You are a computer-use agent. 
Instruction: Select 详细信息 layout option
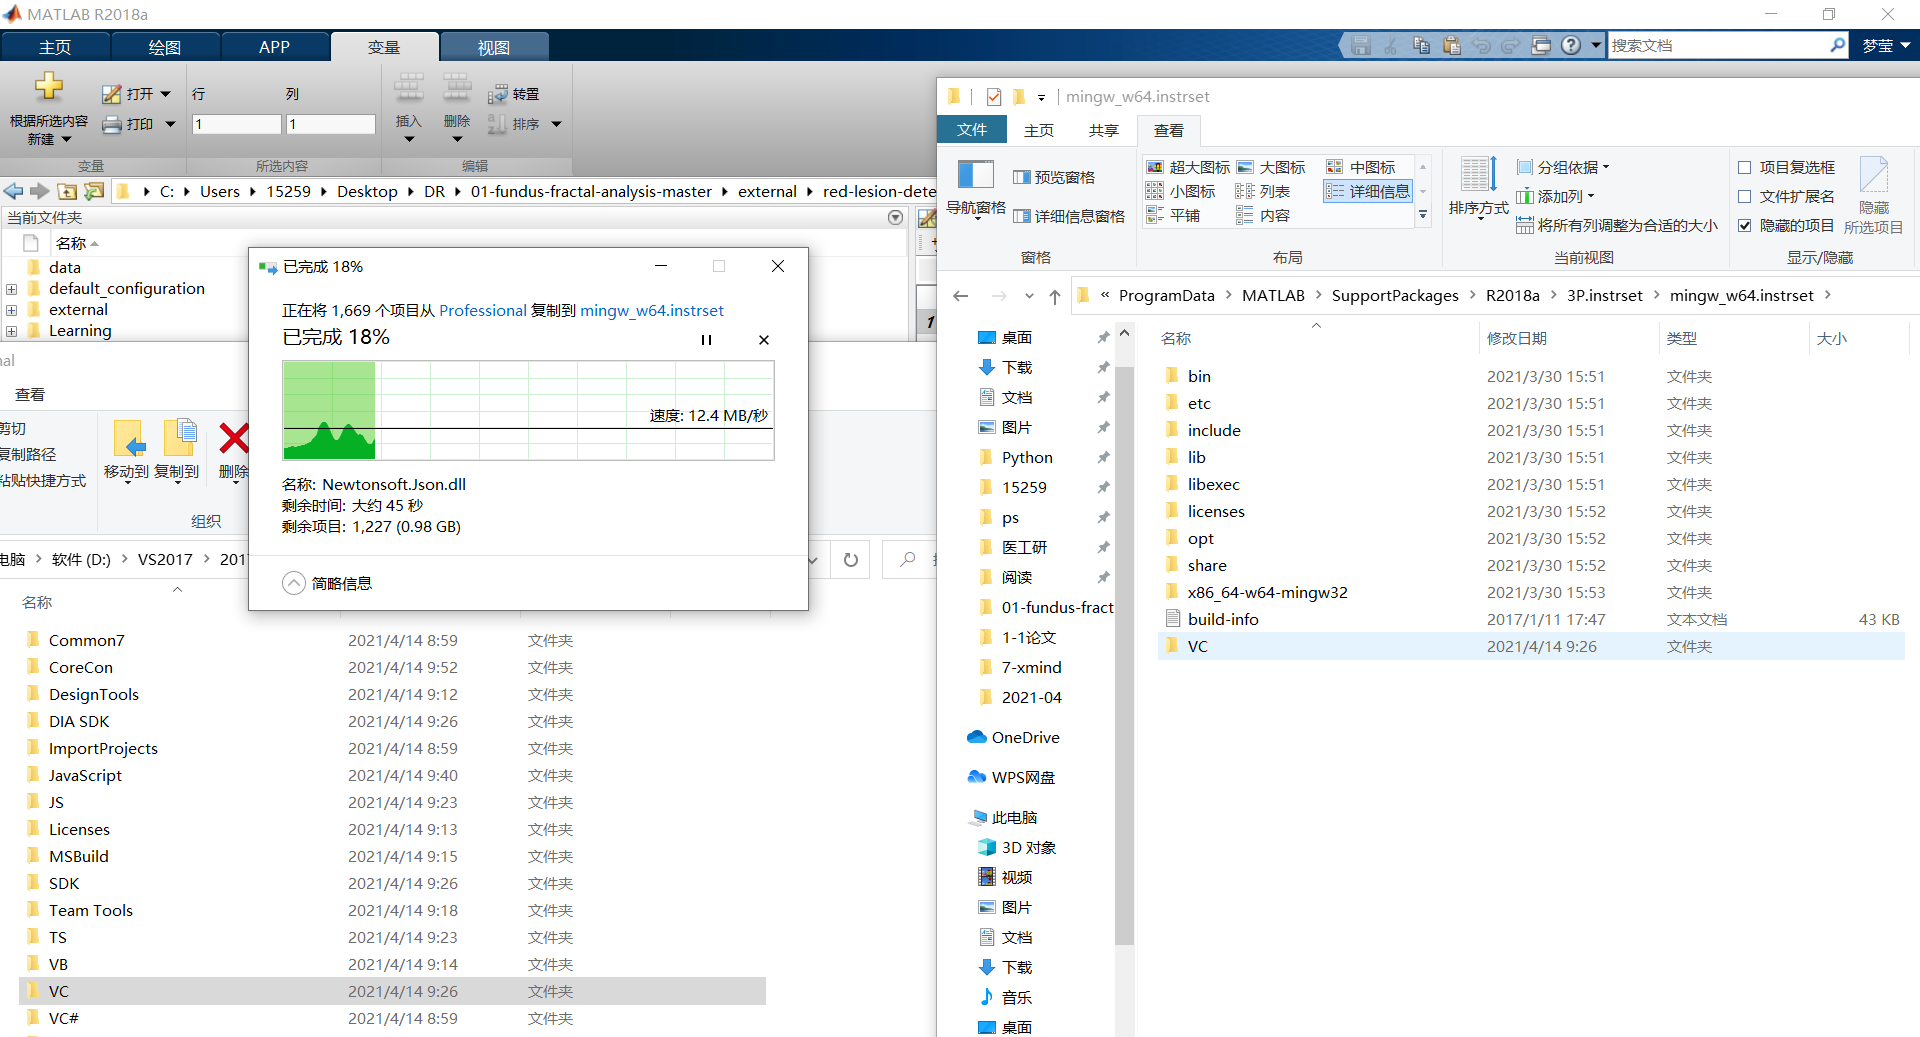[x=1367, y=191]
